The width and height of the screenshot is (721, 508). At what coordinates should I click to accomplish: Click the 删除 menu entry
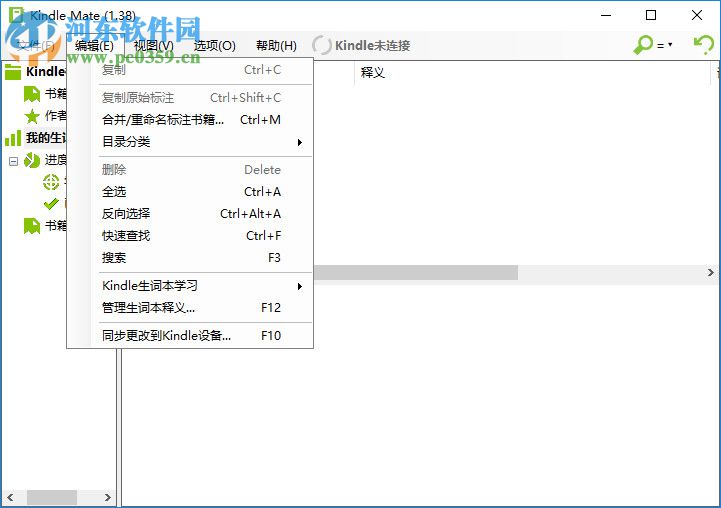pyautogui.click(x=191, y=170)
